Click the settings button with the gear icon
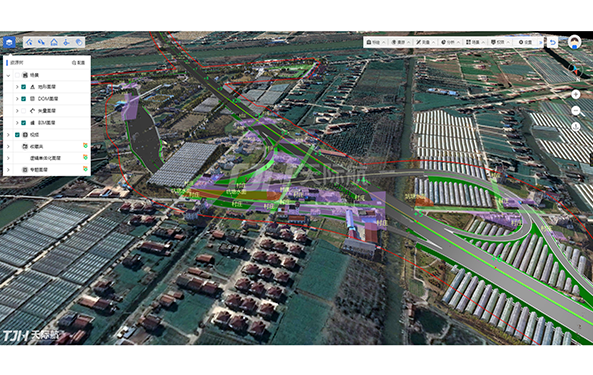Image resolution: width=593 pixels, height=375 pixels. tap(525, 42)
